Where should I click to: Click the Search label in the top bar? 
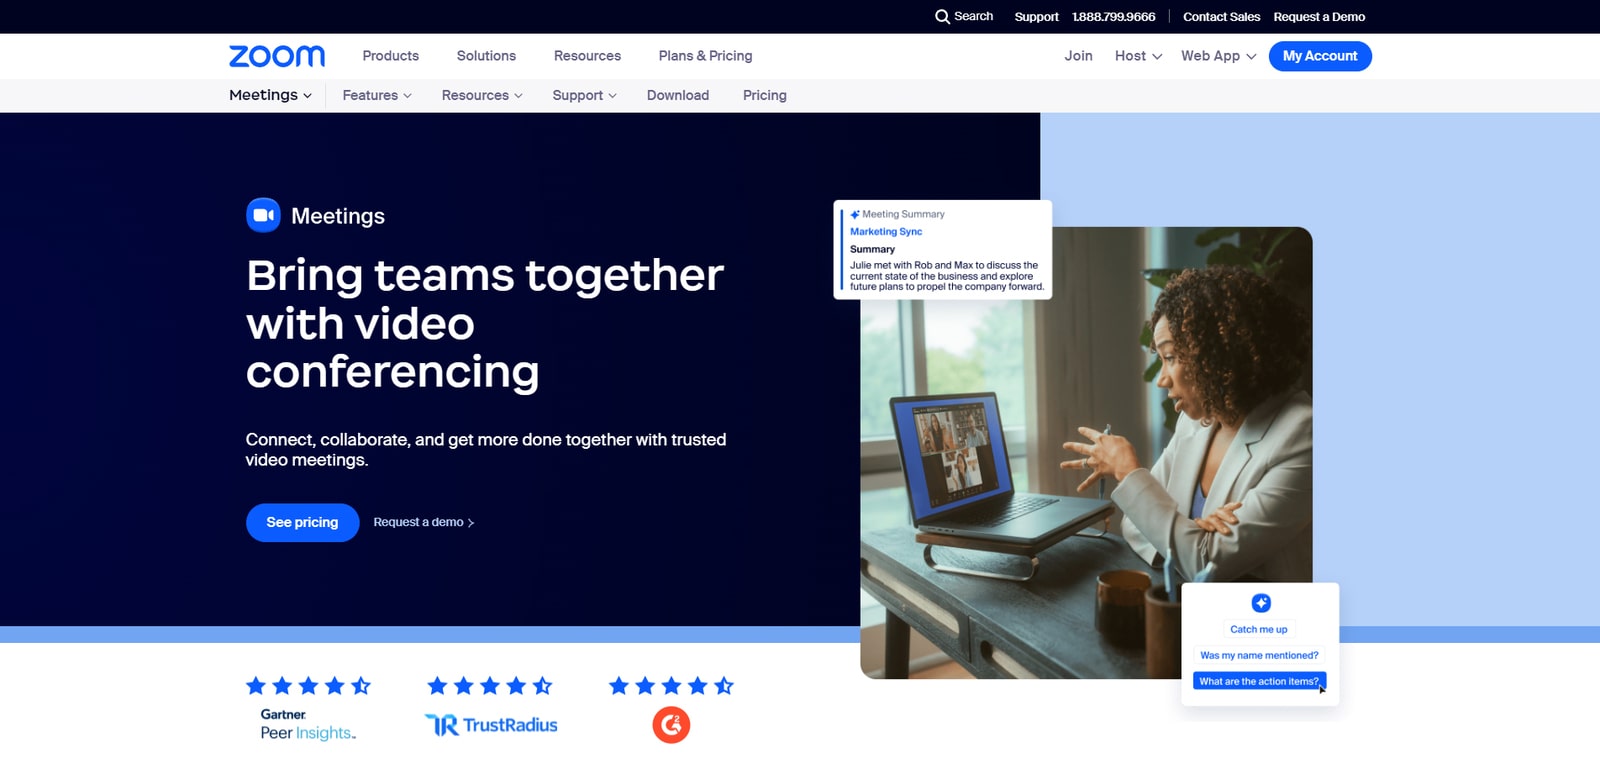(973, 17)
